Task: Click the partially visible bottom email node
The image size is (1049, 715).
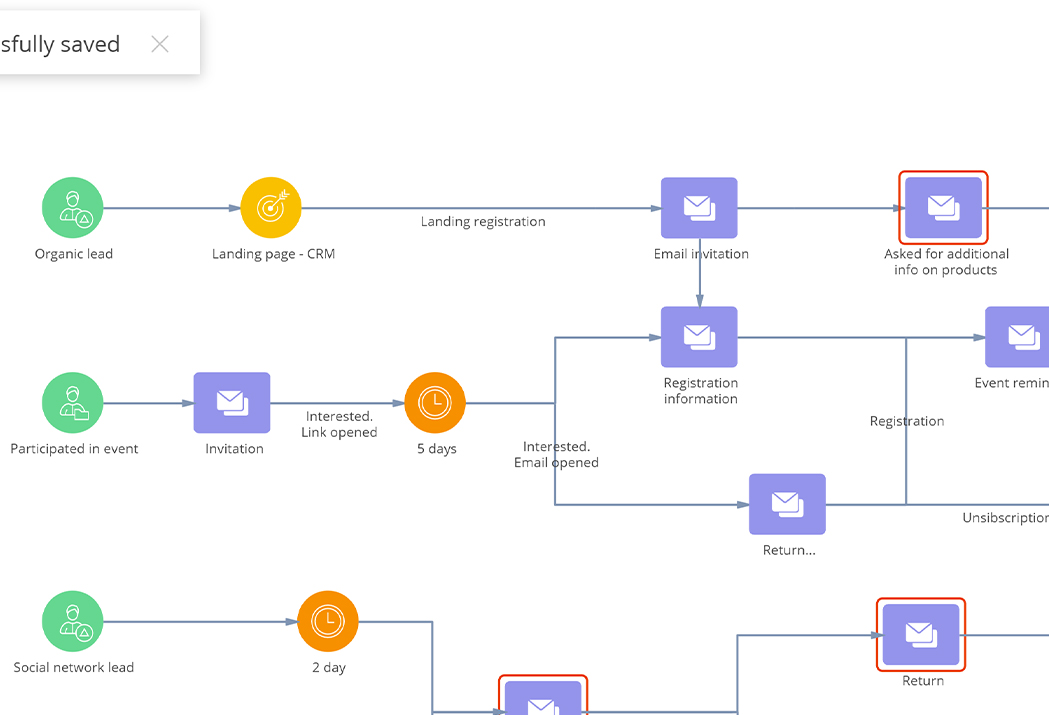Action: 543,699
